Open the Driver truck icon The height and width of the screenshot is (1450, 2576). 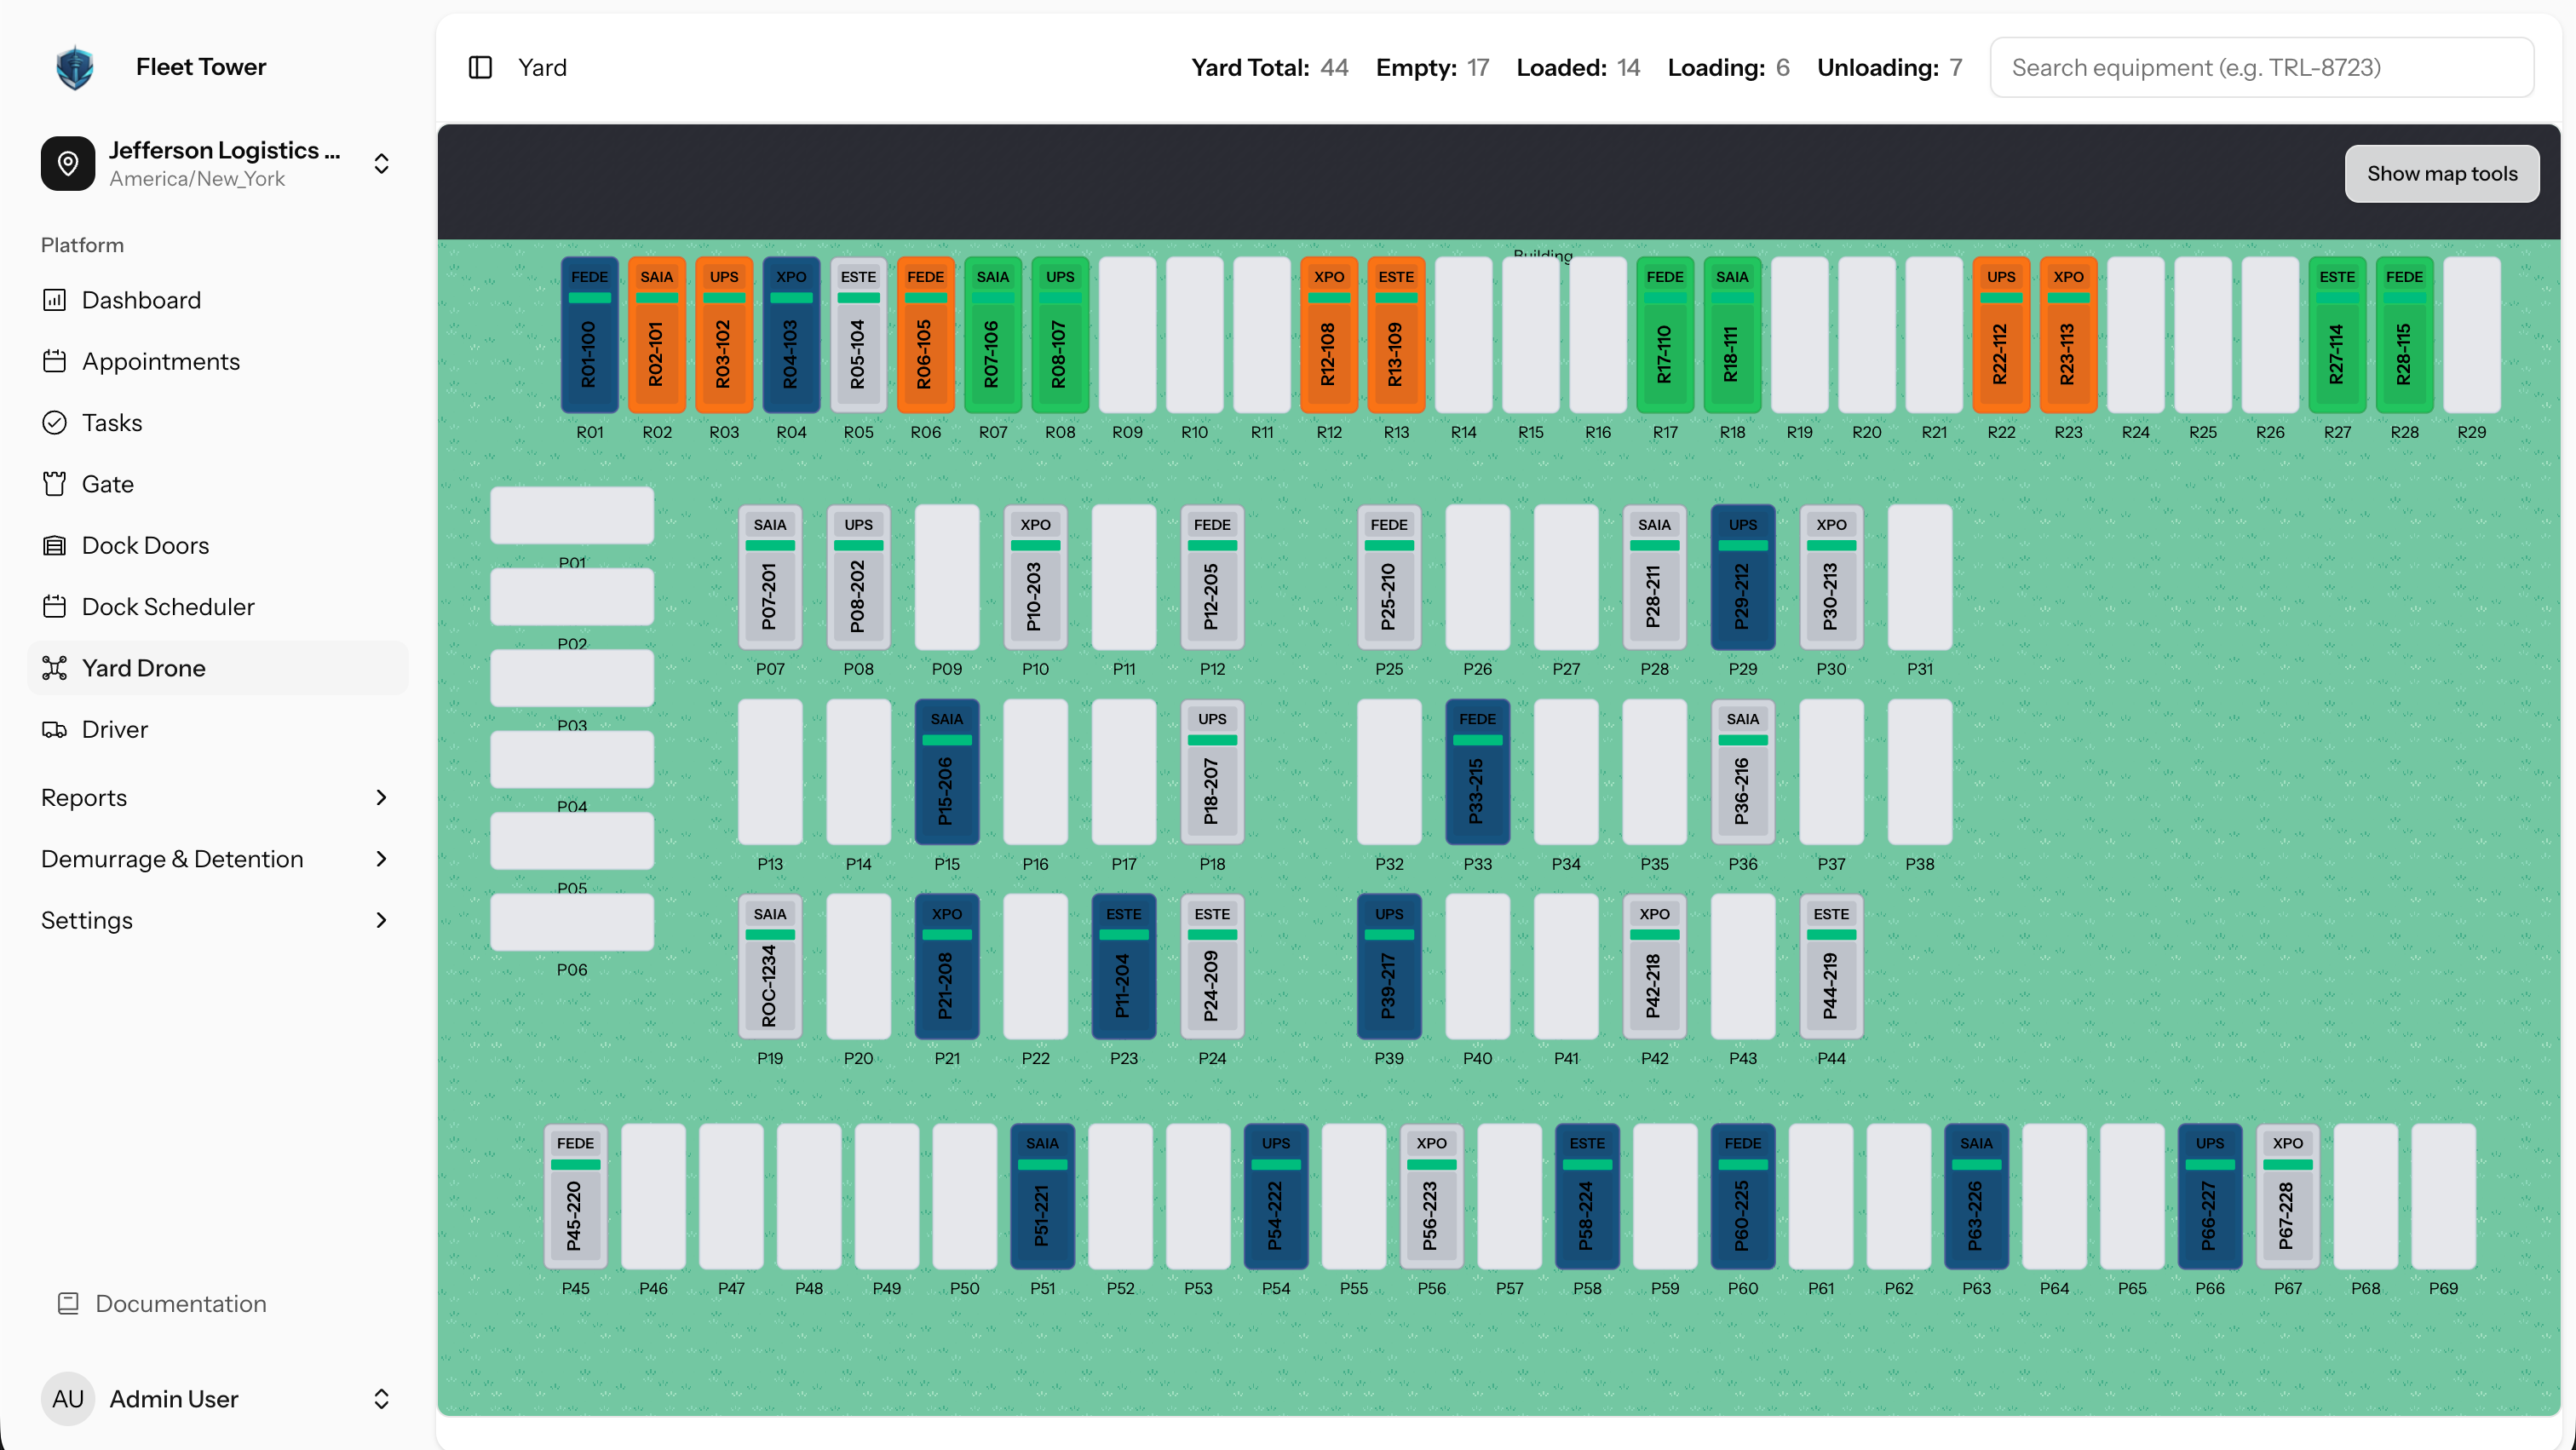click(55, 729)
